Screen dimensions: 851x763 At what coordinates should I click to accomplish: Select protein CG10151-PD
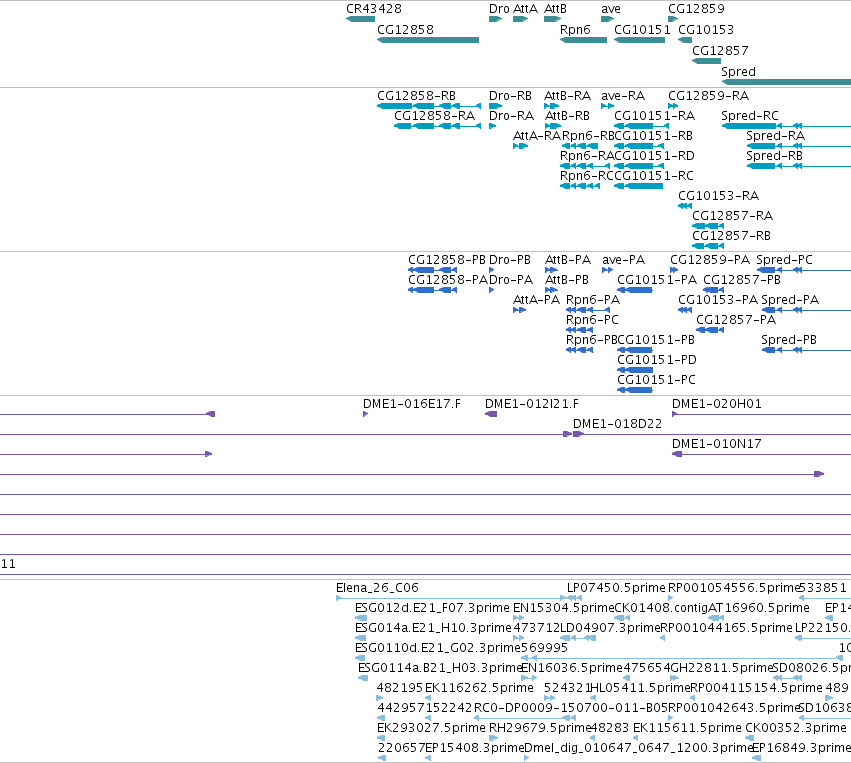pyautogui.click(x=634, y=371)
